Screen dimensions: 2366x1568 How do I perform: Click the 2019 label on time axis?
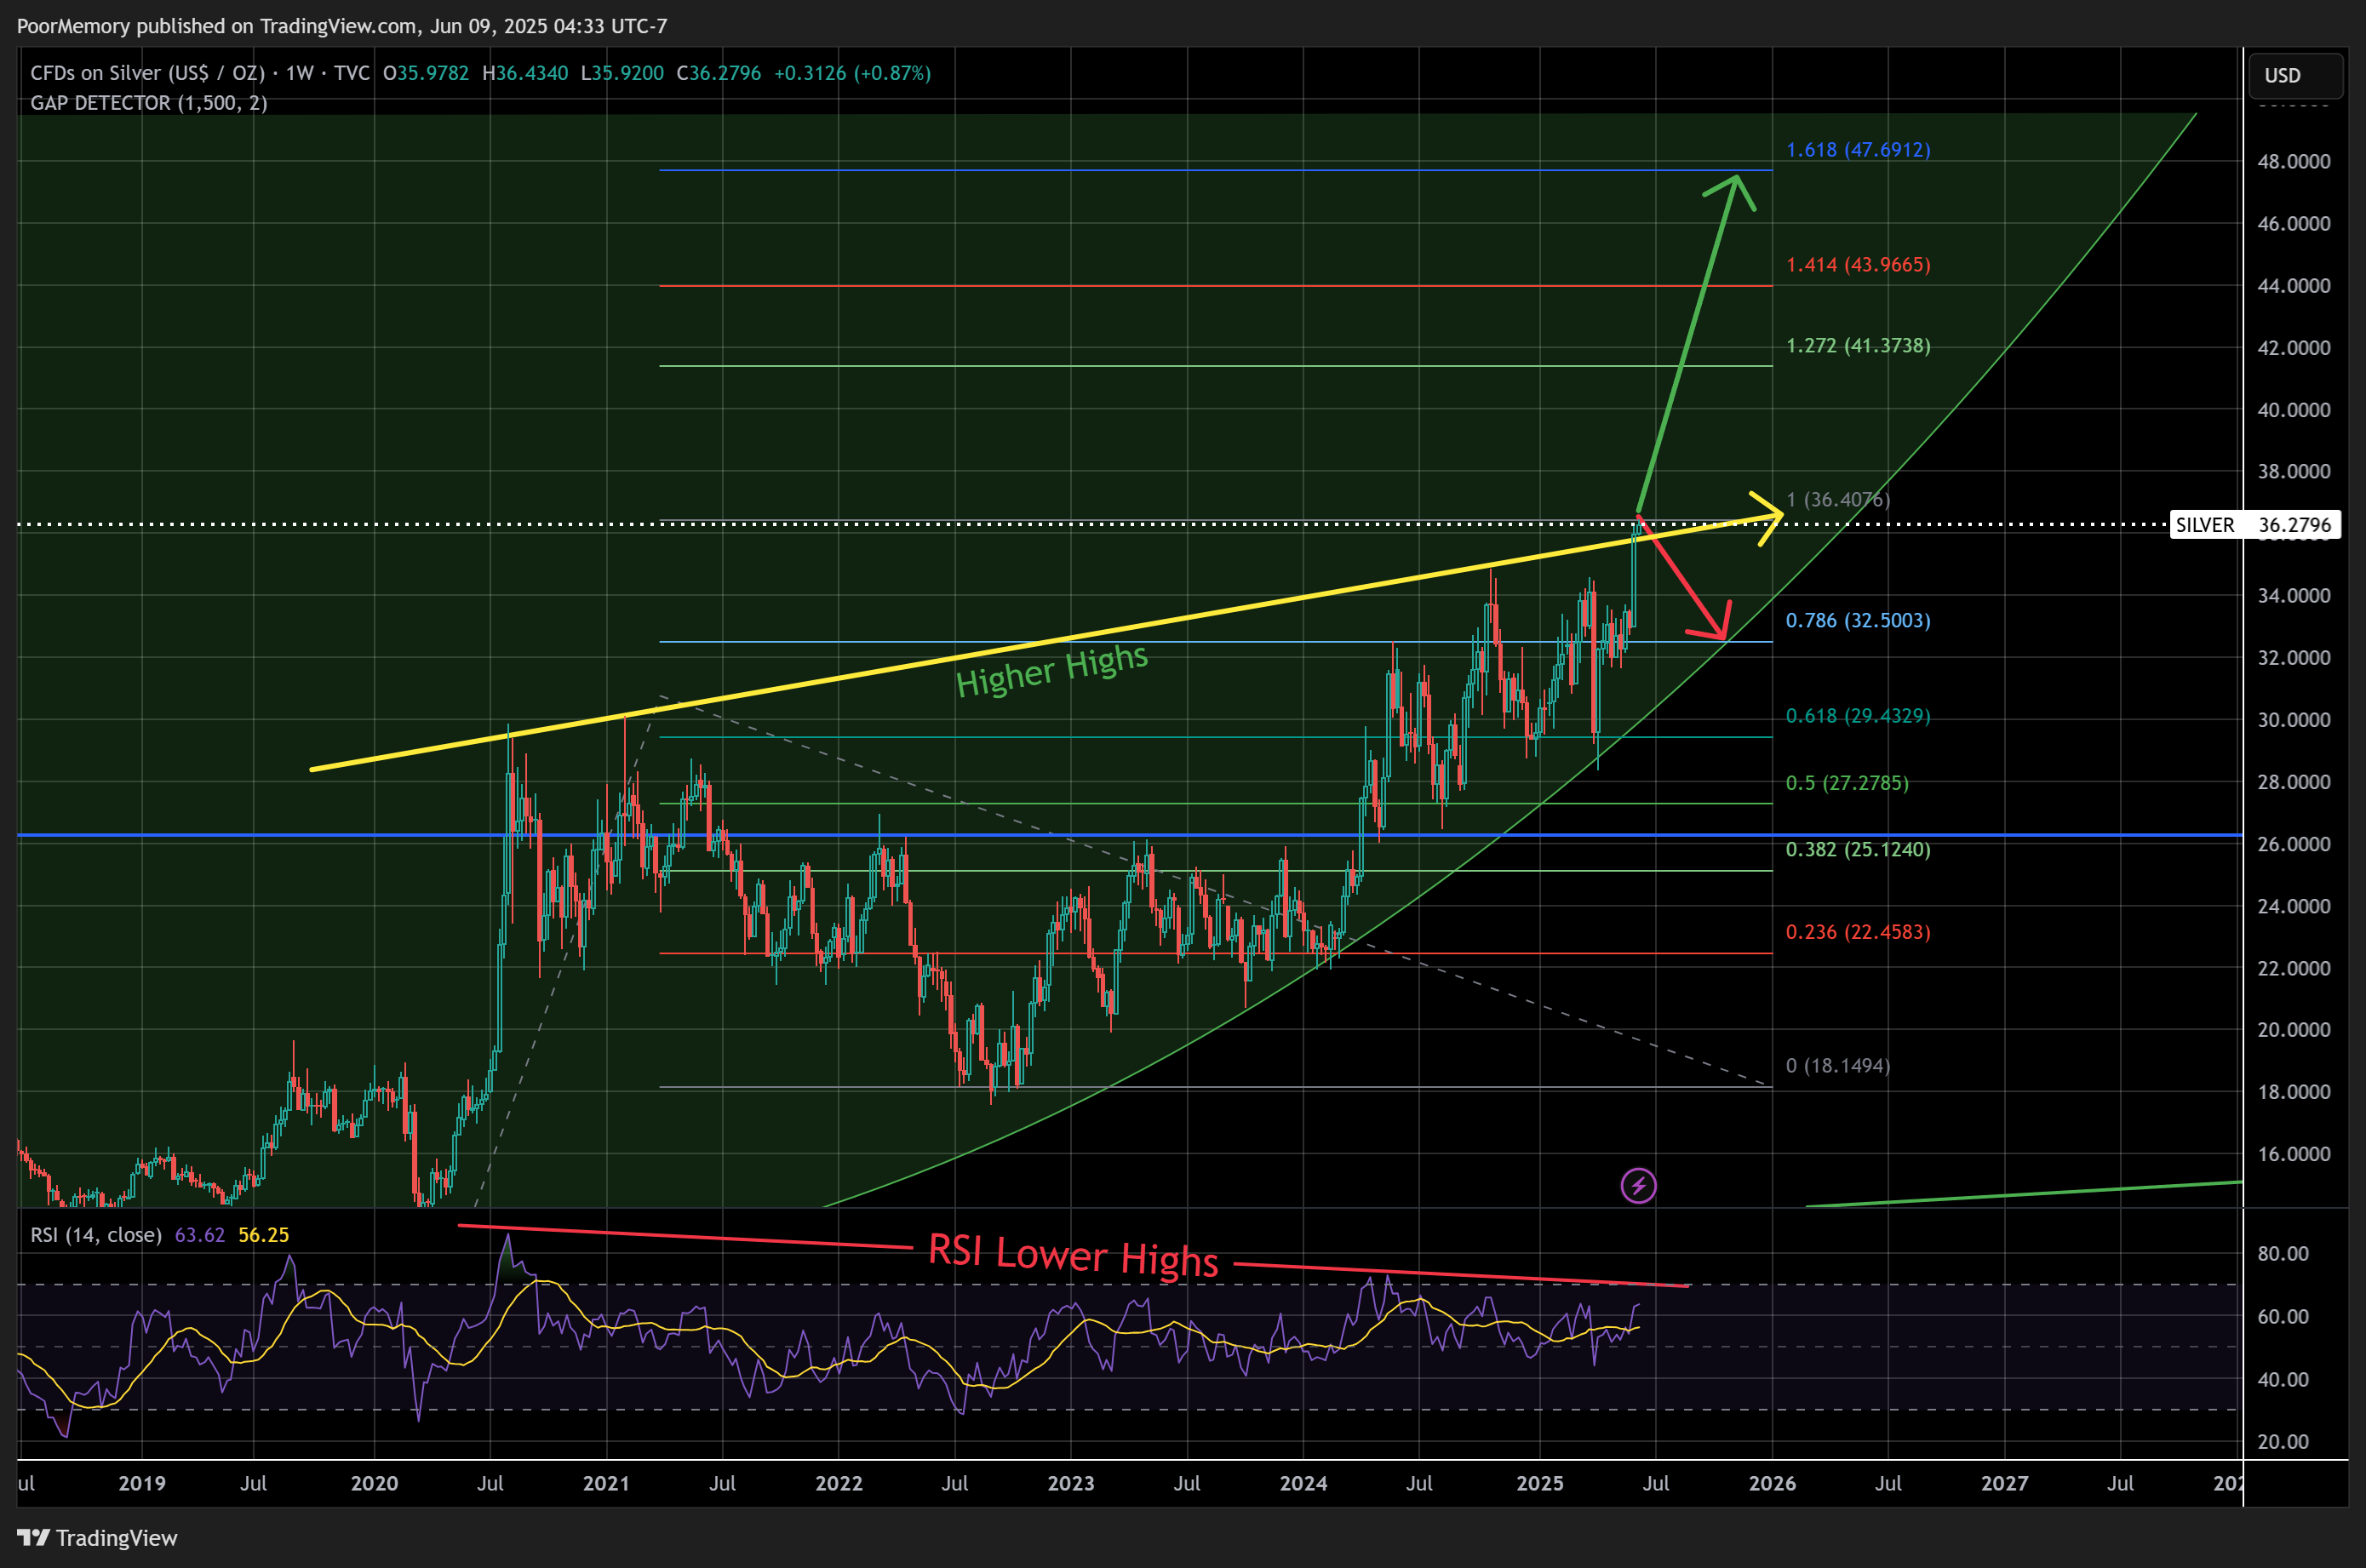[x=142, y=1483]
